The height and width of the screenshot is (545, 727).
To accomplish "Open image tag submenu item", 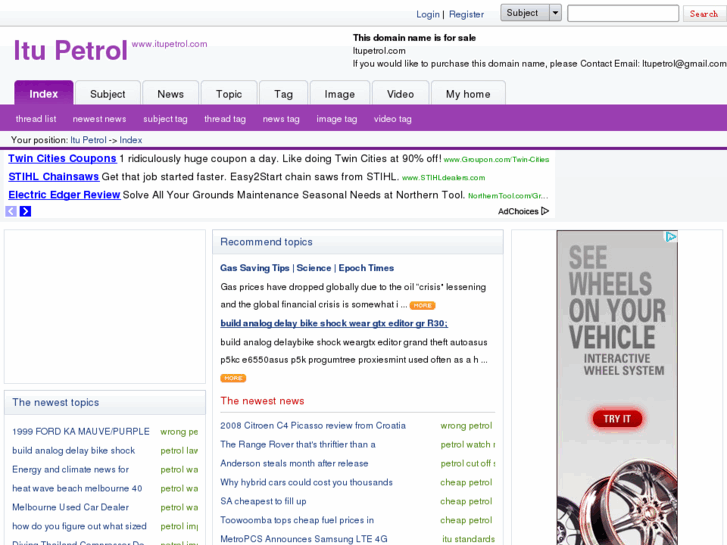I will 337,119.
